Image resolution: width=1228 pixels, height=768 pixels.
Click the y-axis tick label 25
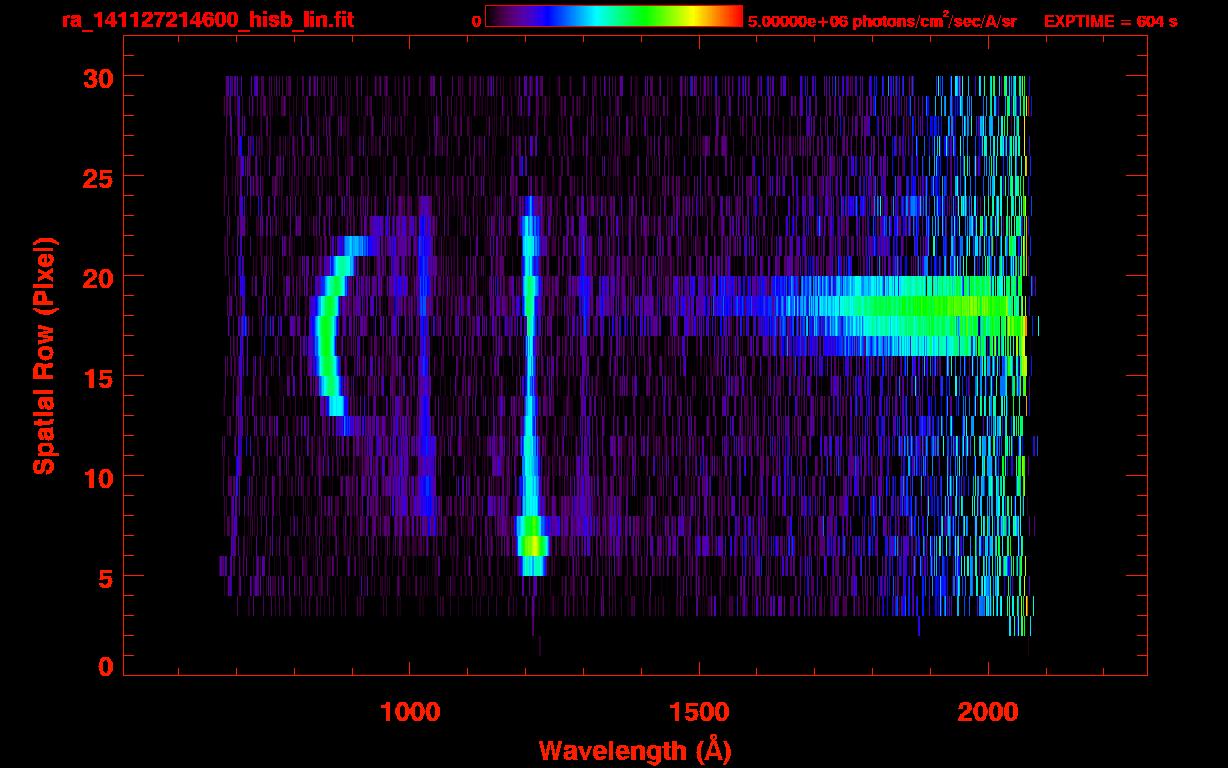tap(97, 177)
